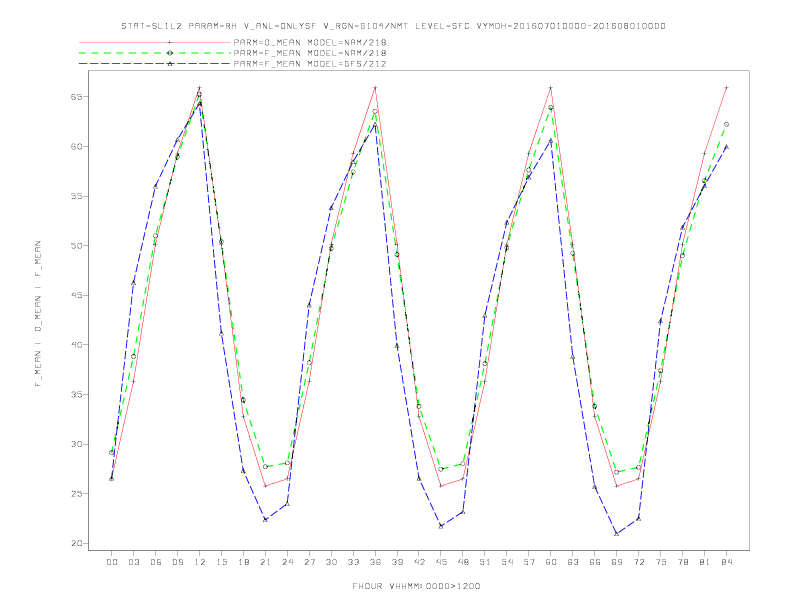Click the x-axis forecast hour label 12

tap(200, 562)
